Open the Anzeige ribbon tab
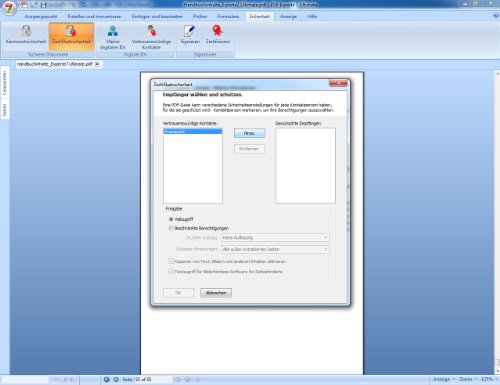 pos(288,16)
